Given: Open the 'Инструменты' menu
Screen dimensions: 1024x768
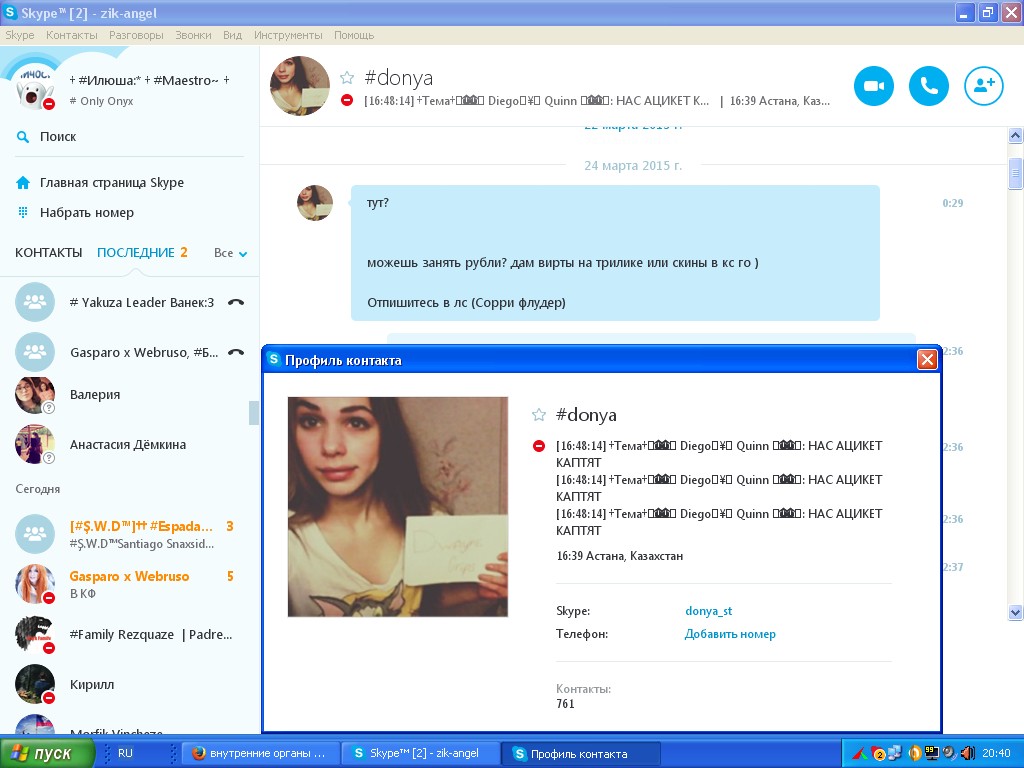Looking at the screenshot, I should click(x=288, y=35).
